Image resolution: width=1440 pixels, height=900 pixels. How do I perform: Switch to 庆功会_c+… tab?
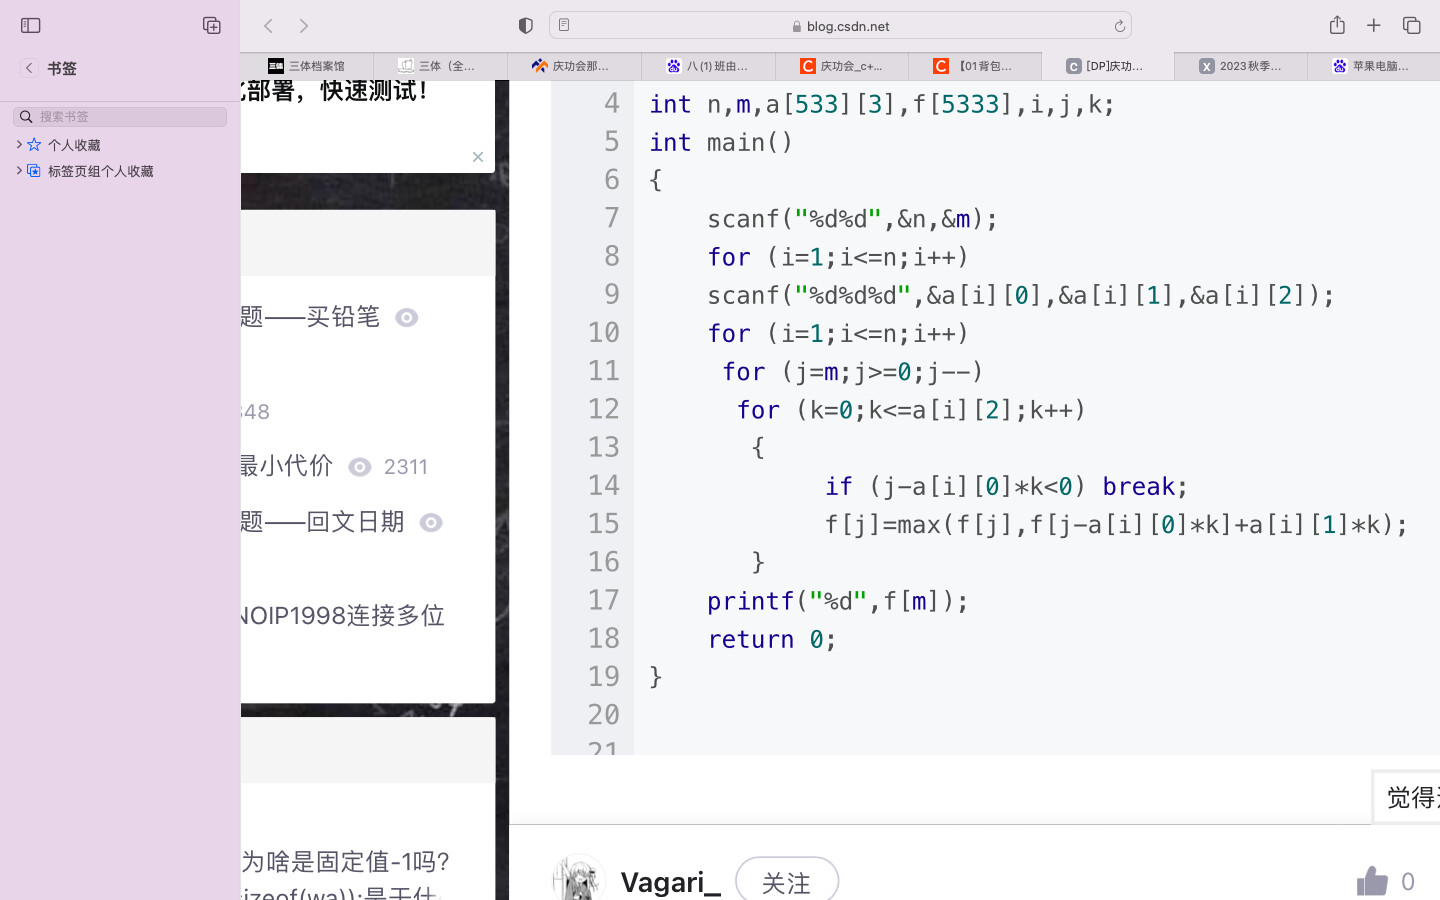tap(842, 66)
